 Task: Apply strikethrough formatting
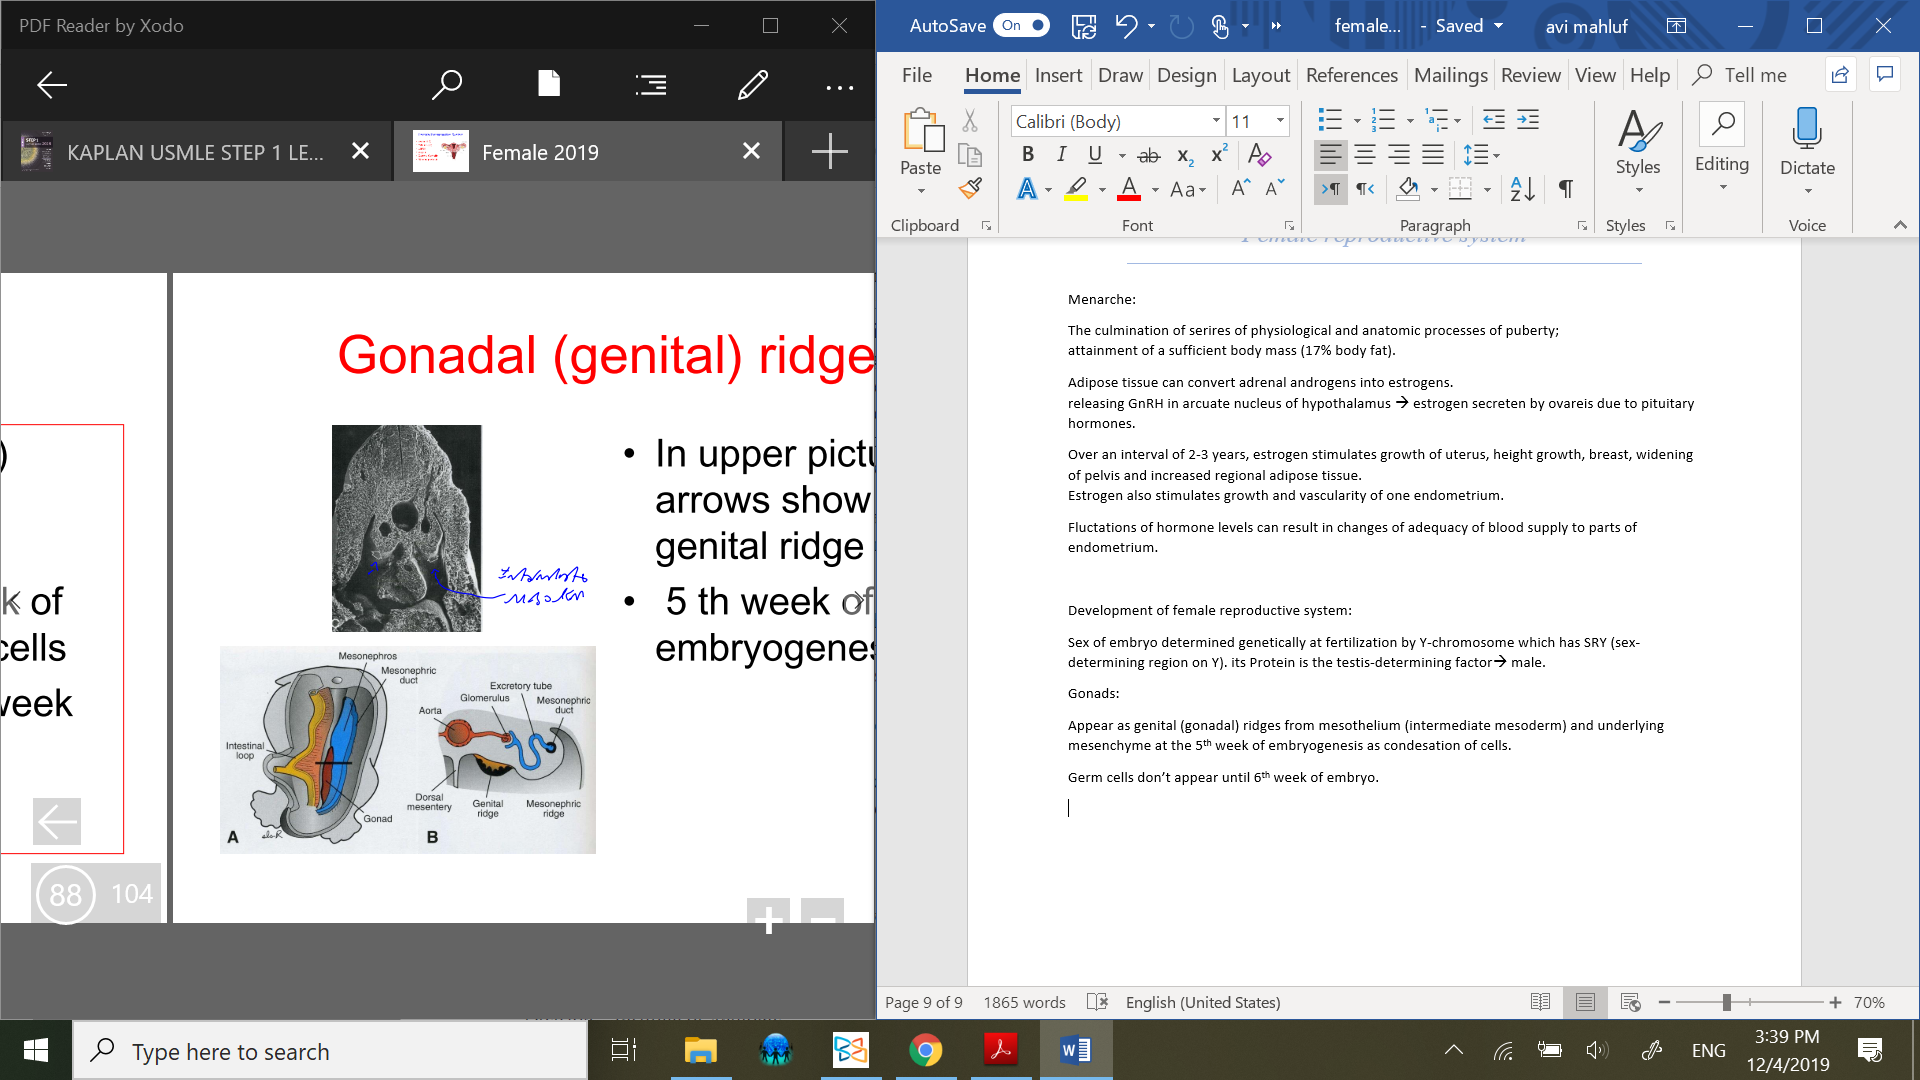click(1149, 155)
